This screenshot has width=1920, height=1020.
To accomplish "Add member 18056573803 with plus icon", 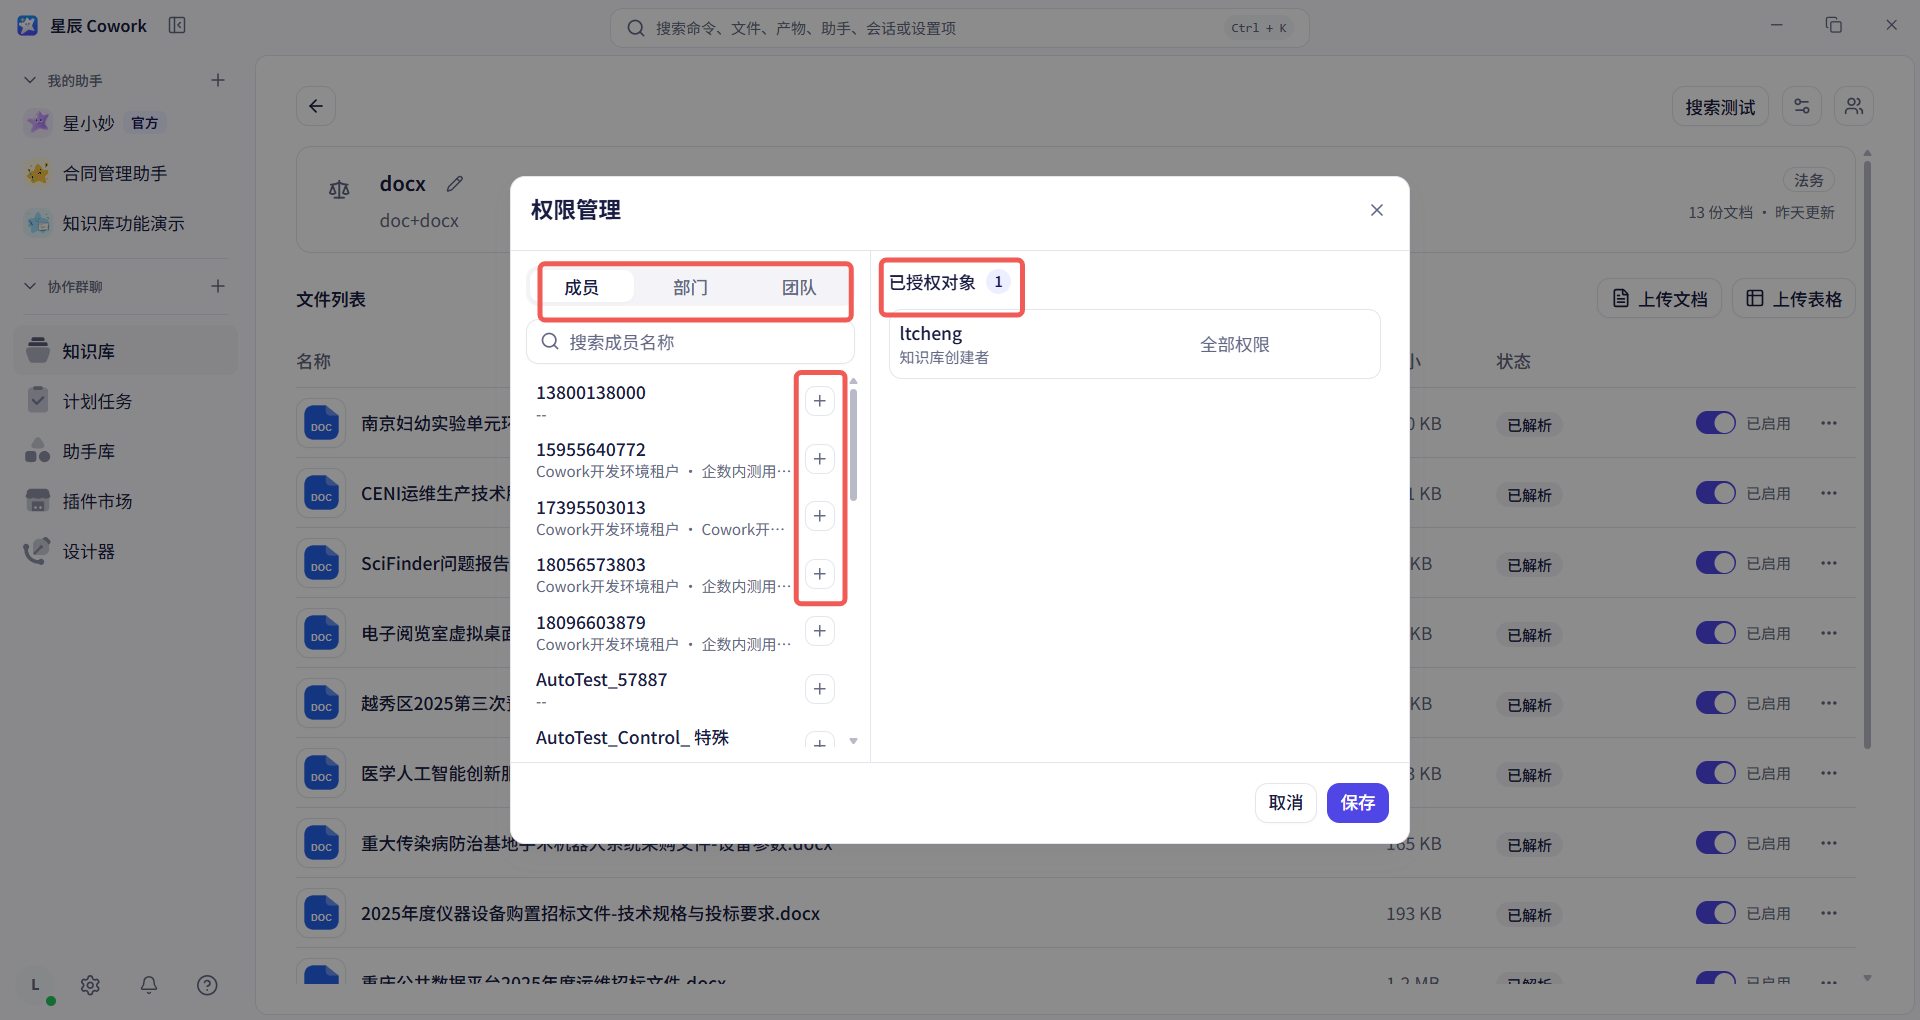I will tap(819, 574).
